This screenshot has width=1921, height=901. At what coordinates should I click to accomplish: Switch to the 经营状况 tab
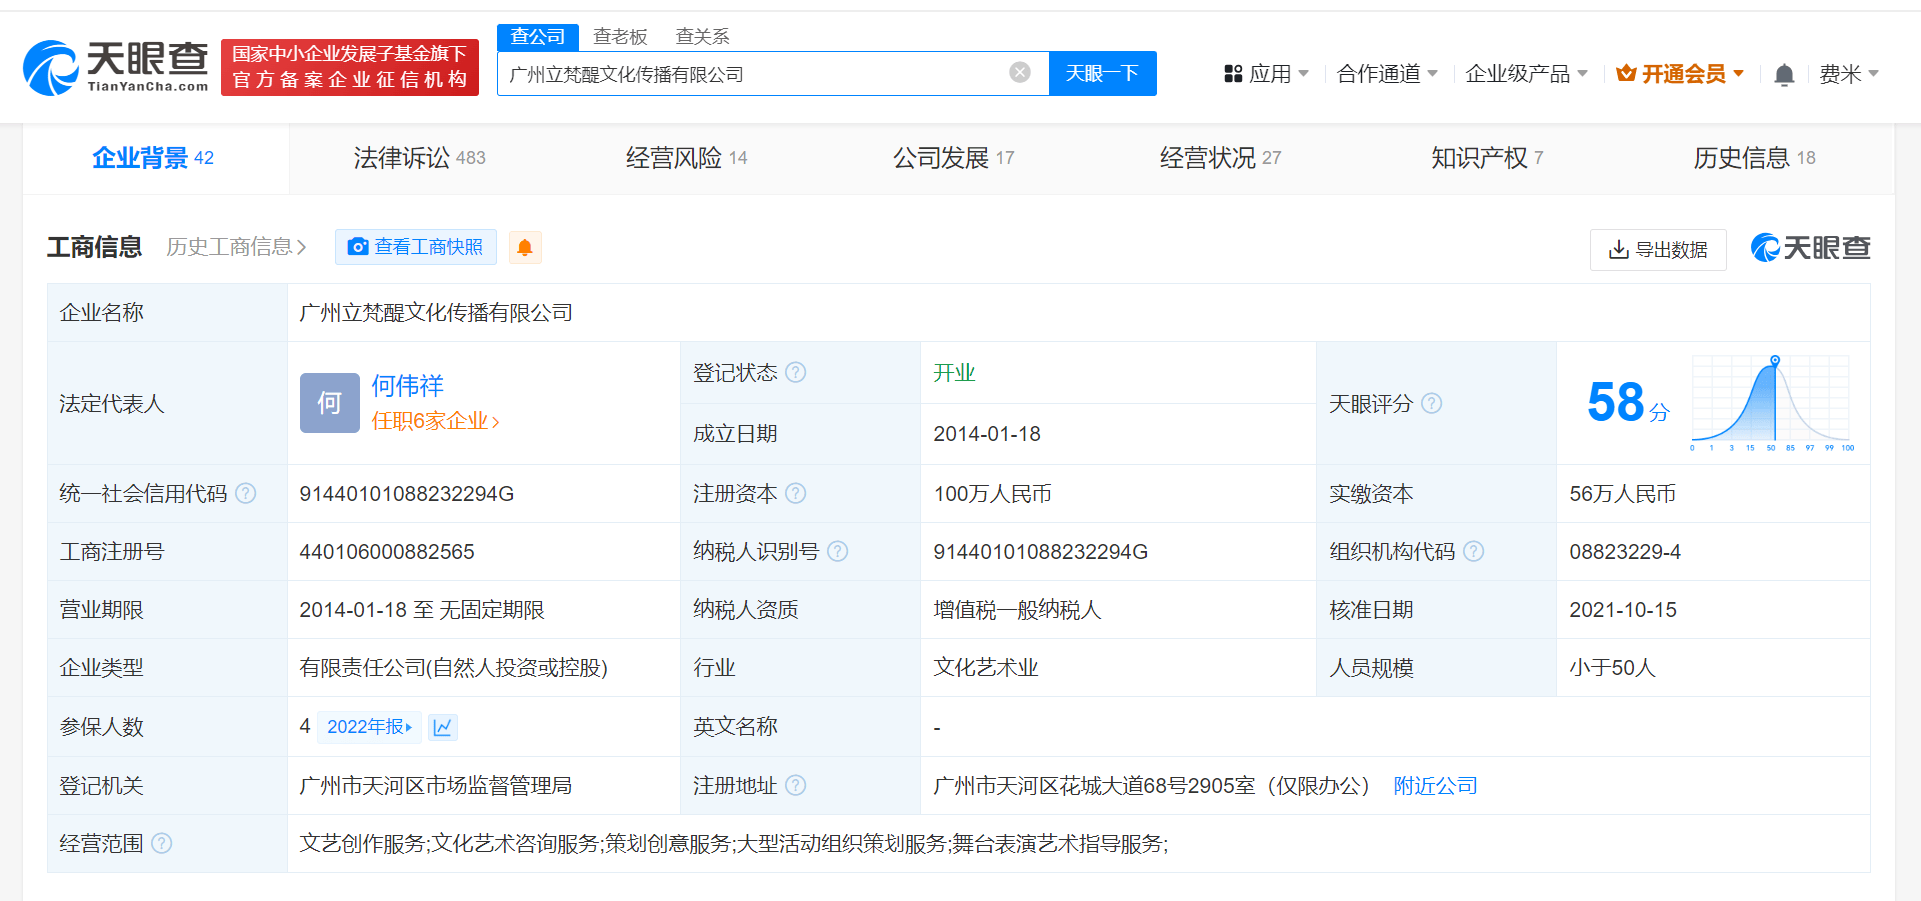point(1221,158)
